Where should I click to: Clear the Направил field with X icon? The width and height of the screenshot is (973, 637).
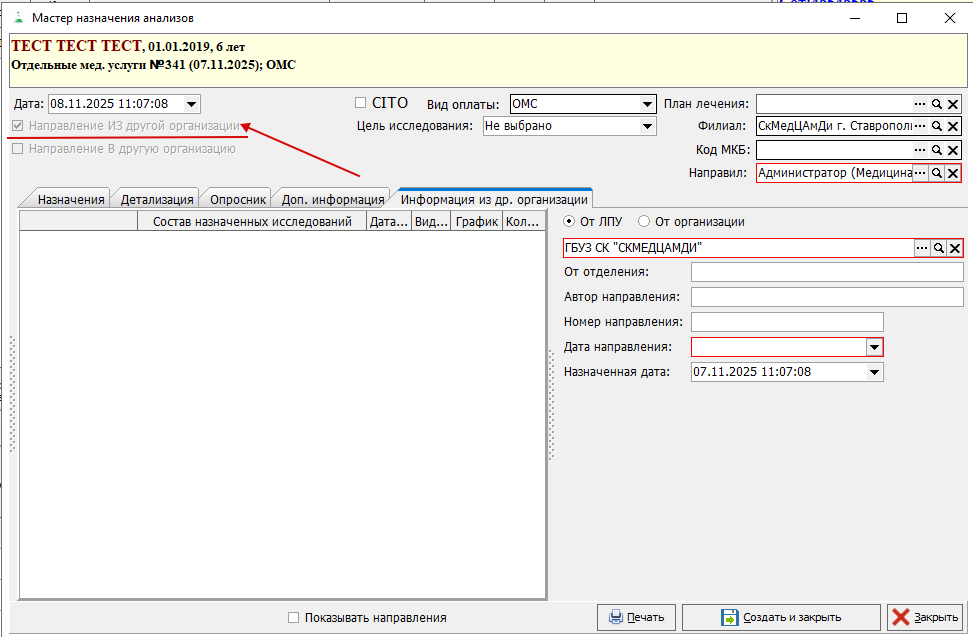tap(953, 173)
